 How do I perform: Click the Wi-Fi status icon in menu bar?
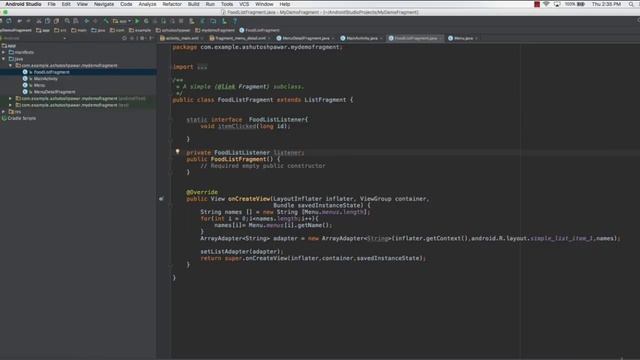pyautogui.click(x=546, y=4)
